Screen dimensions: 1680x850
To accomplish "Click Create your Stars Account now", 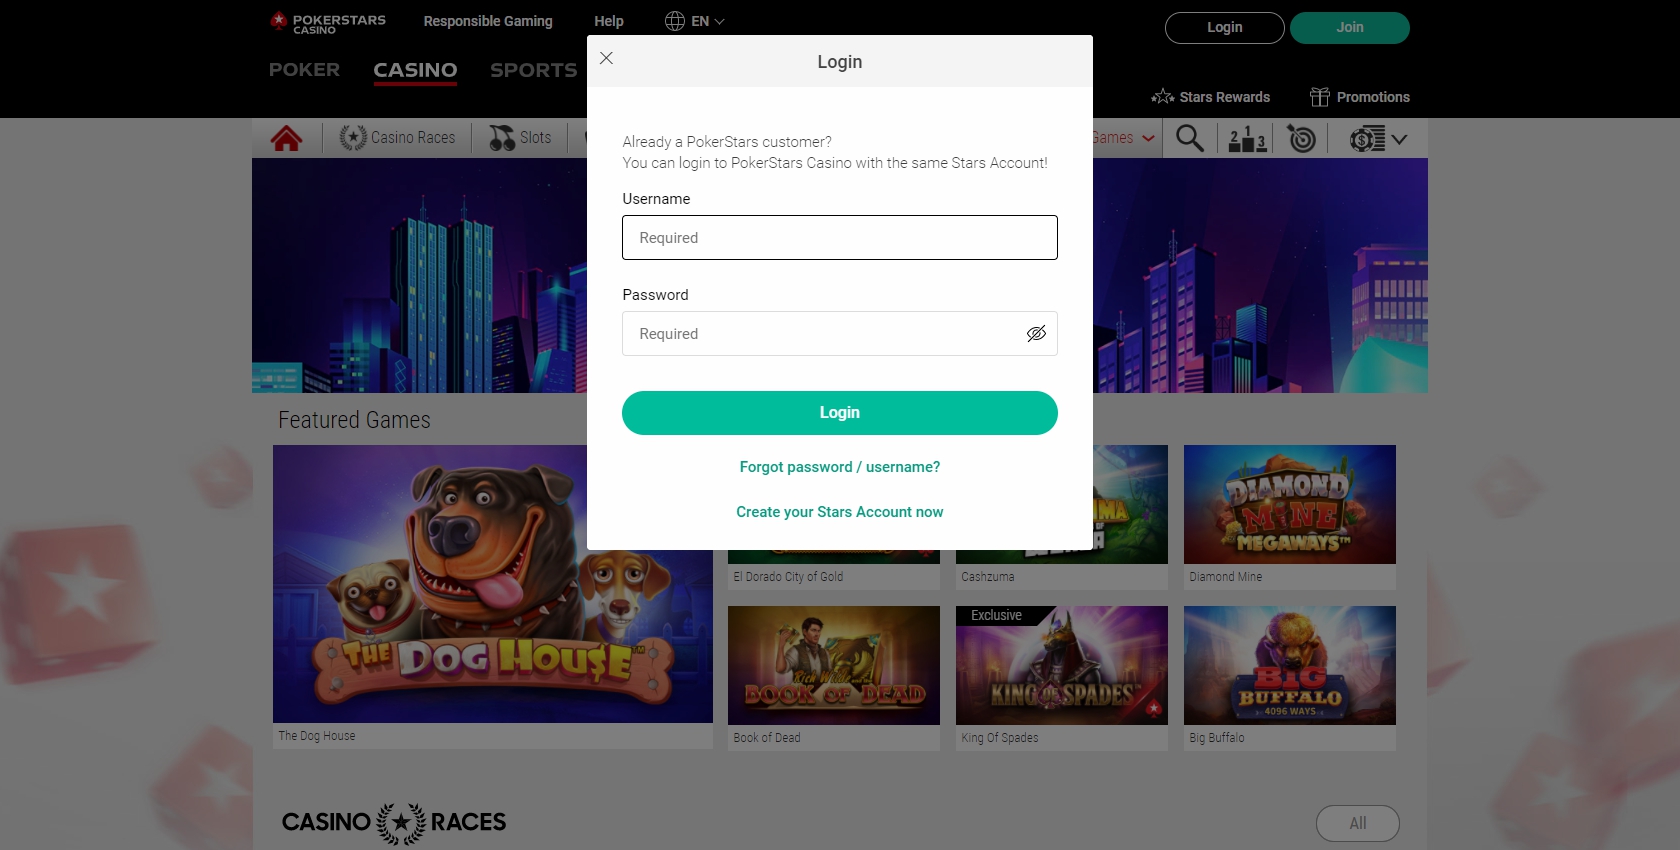I will pyautogui.click(x=839, y=512).
